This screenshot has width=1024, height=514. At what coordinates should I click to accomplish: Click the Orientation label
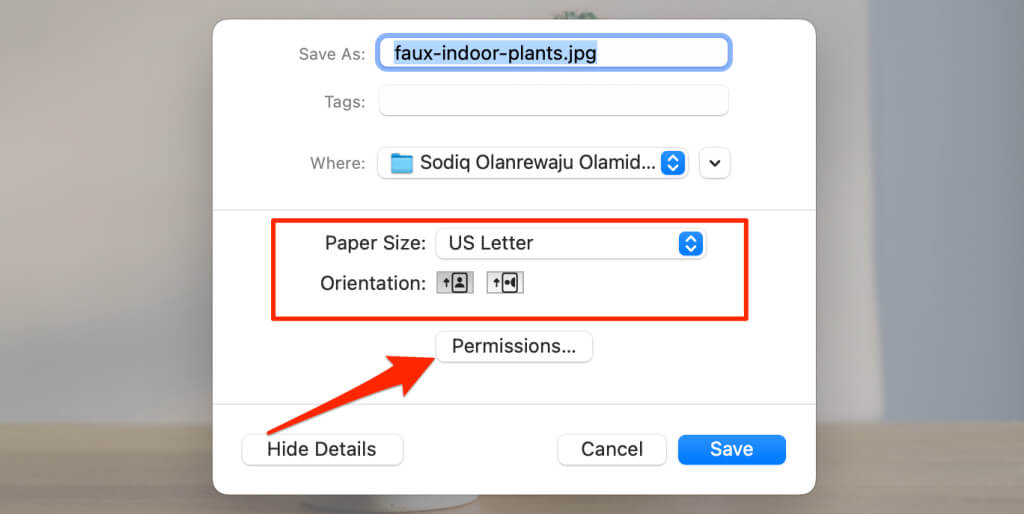(373, 283)
